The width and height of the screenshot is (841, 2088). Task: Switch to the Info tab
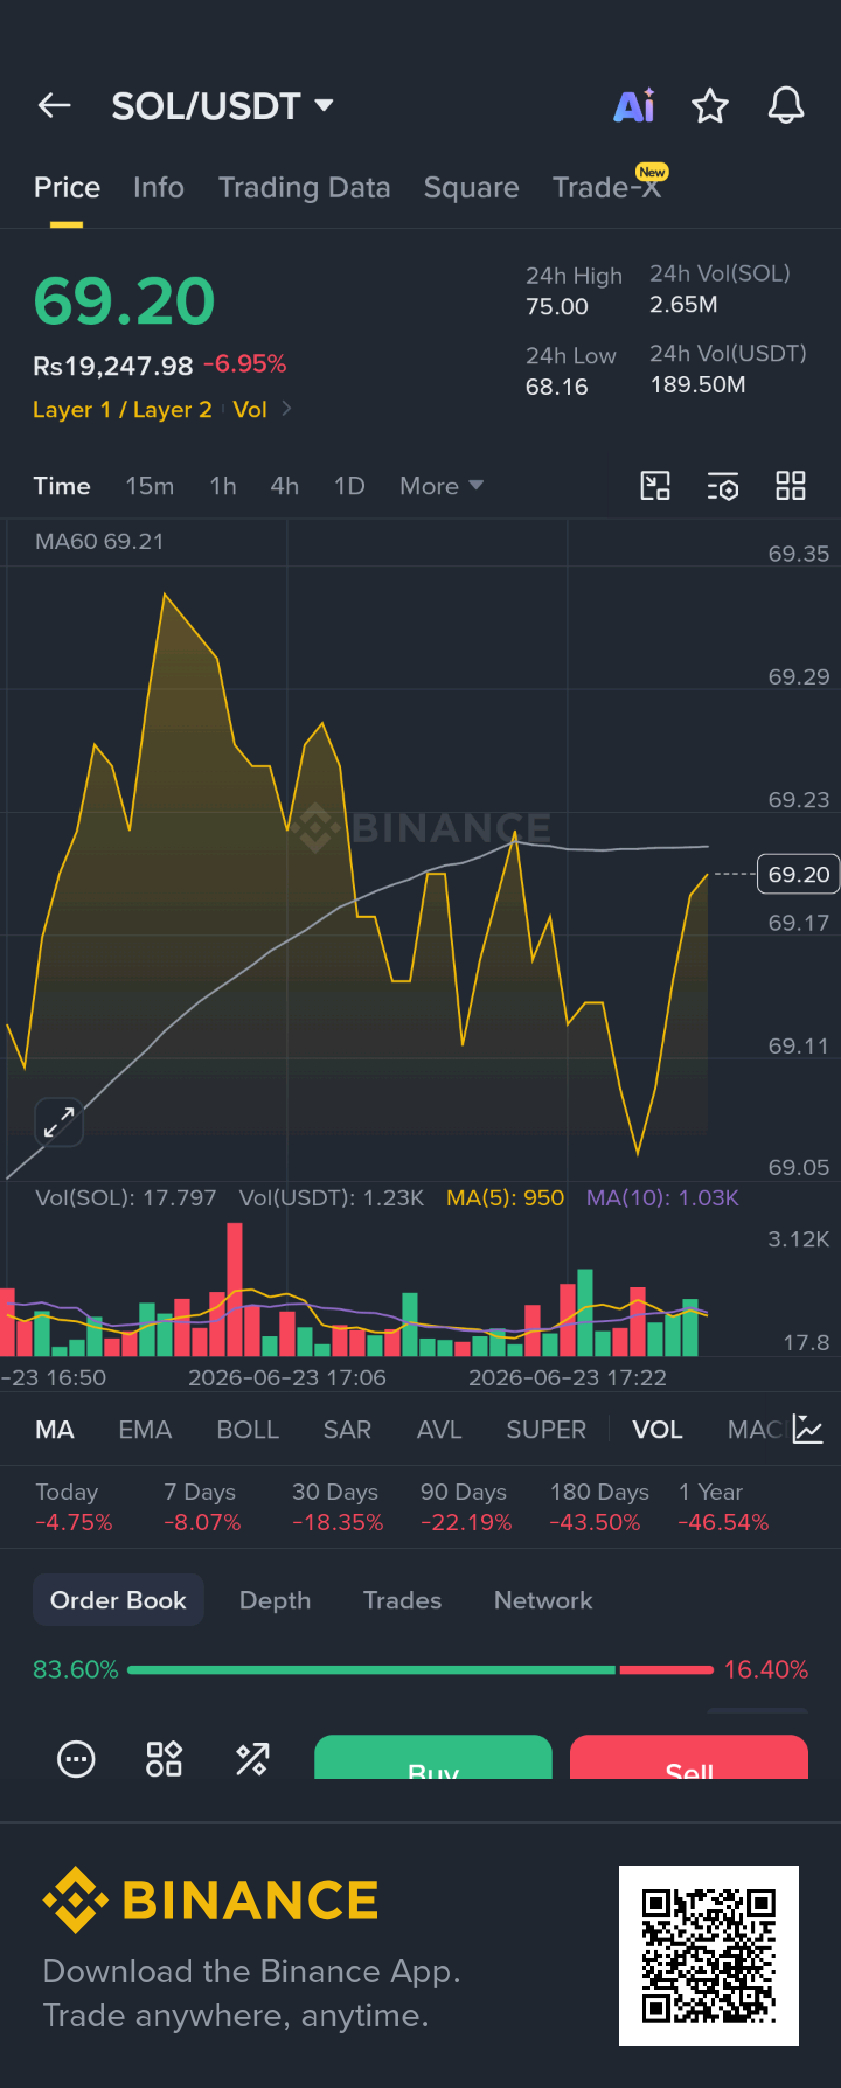click(158, 187)
